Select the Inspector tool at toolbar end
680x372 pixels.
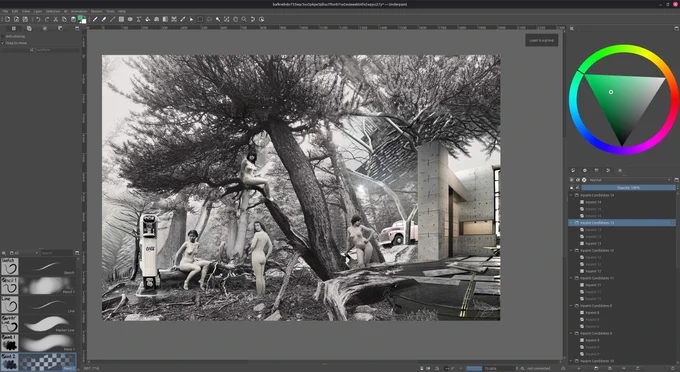pyautogui.click(x=262, y=20)
